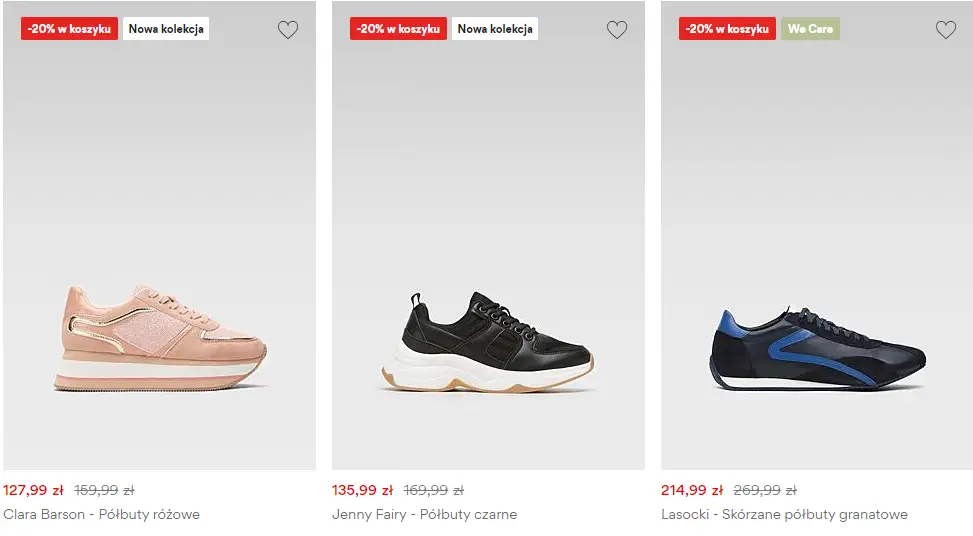Click "Jenny Fairy - Półbuty czarne" product title

tap(424, 514)
